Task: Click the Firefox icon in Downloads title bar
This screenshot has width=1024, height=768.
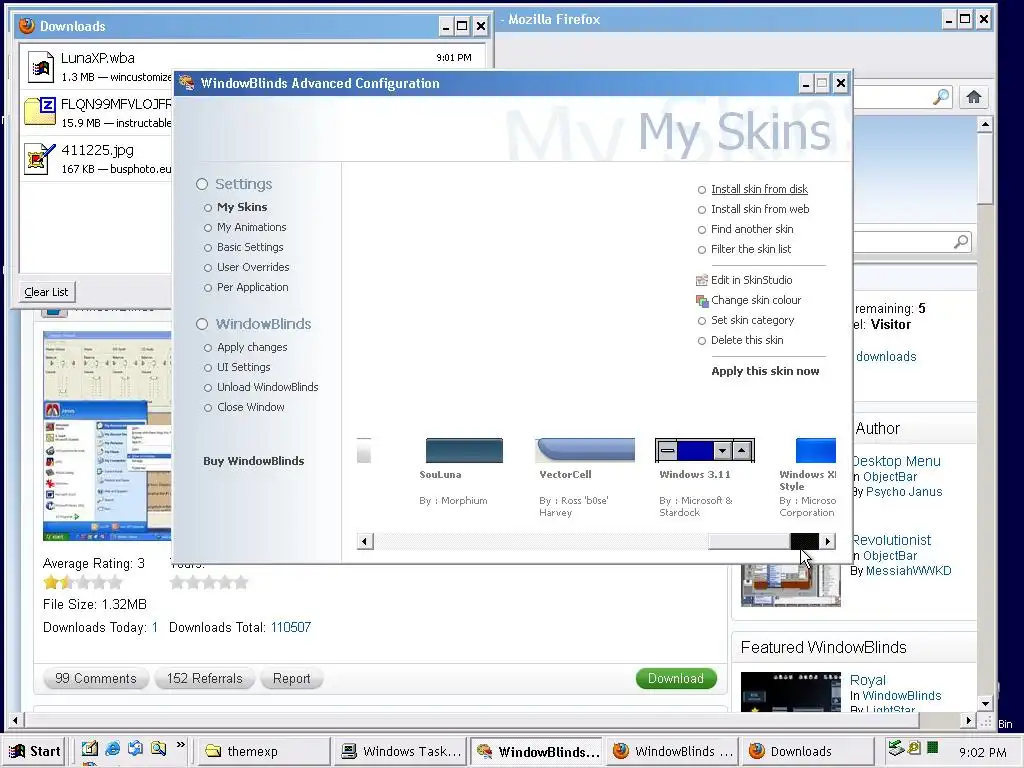Action: (x=26, y=25)
